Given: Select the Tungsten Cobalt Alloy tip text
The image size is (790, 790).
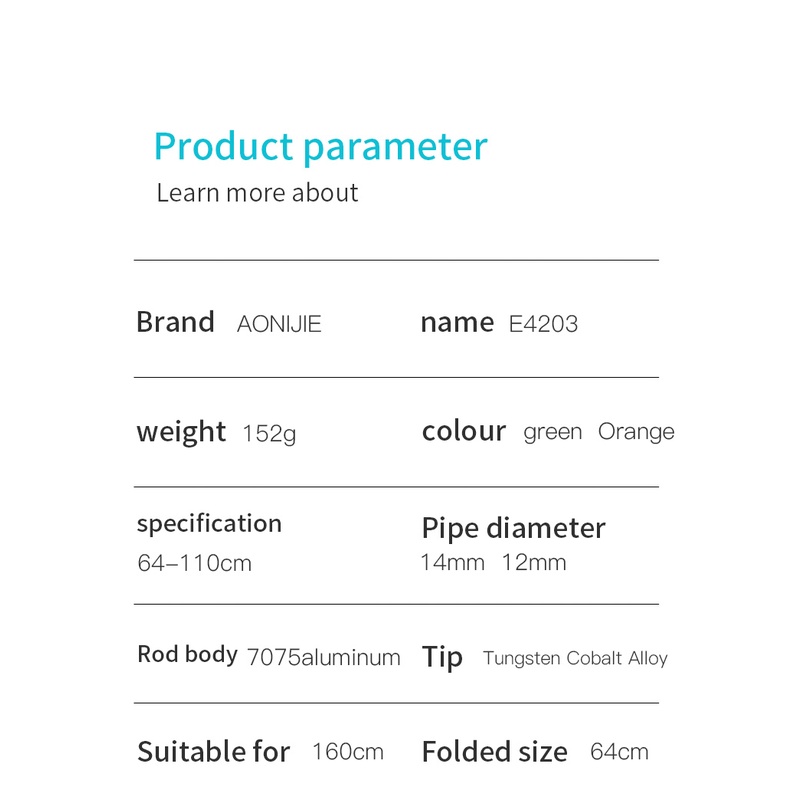Looking at the screenshot, I should pos(575,658).
